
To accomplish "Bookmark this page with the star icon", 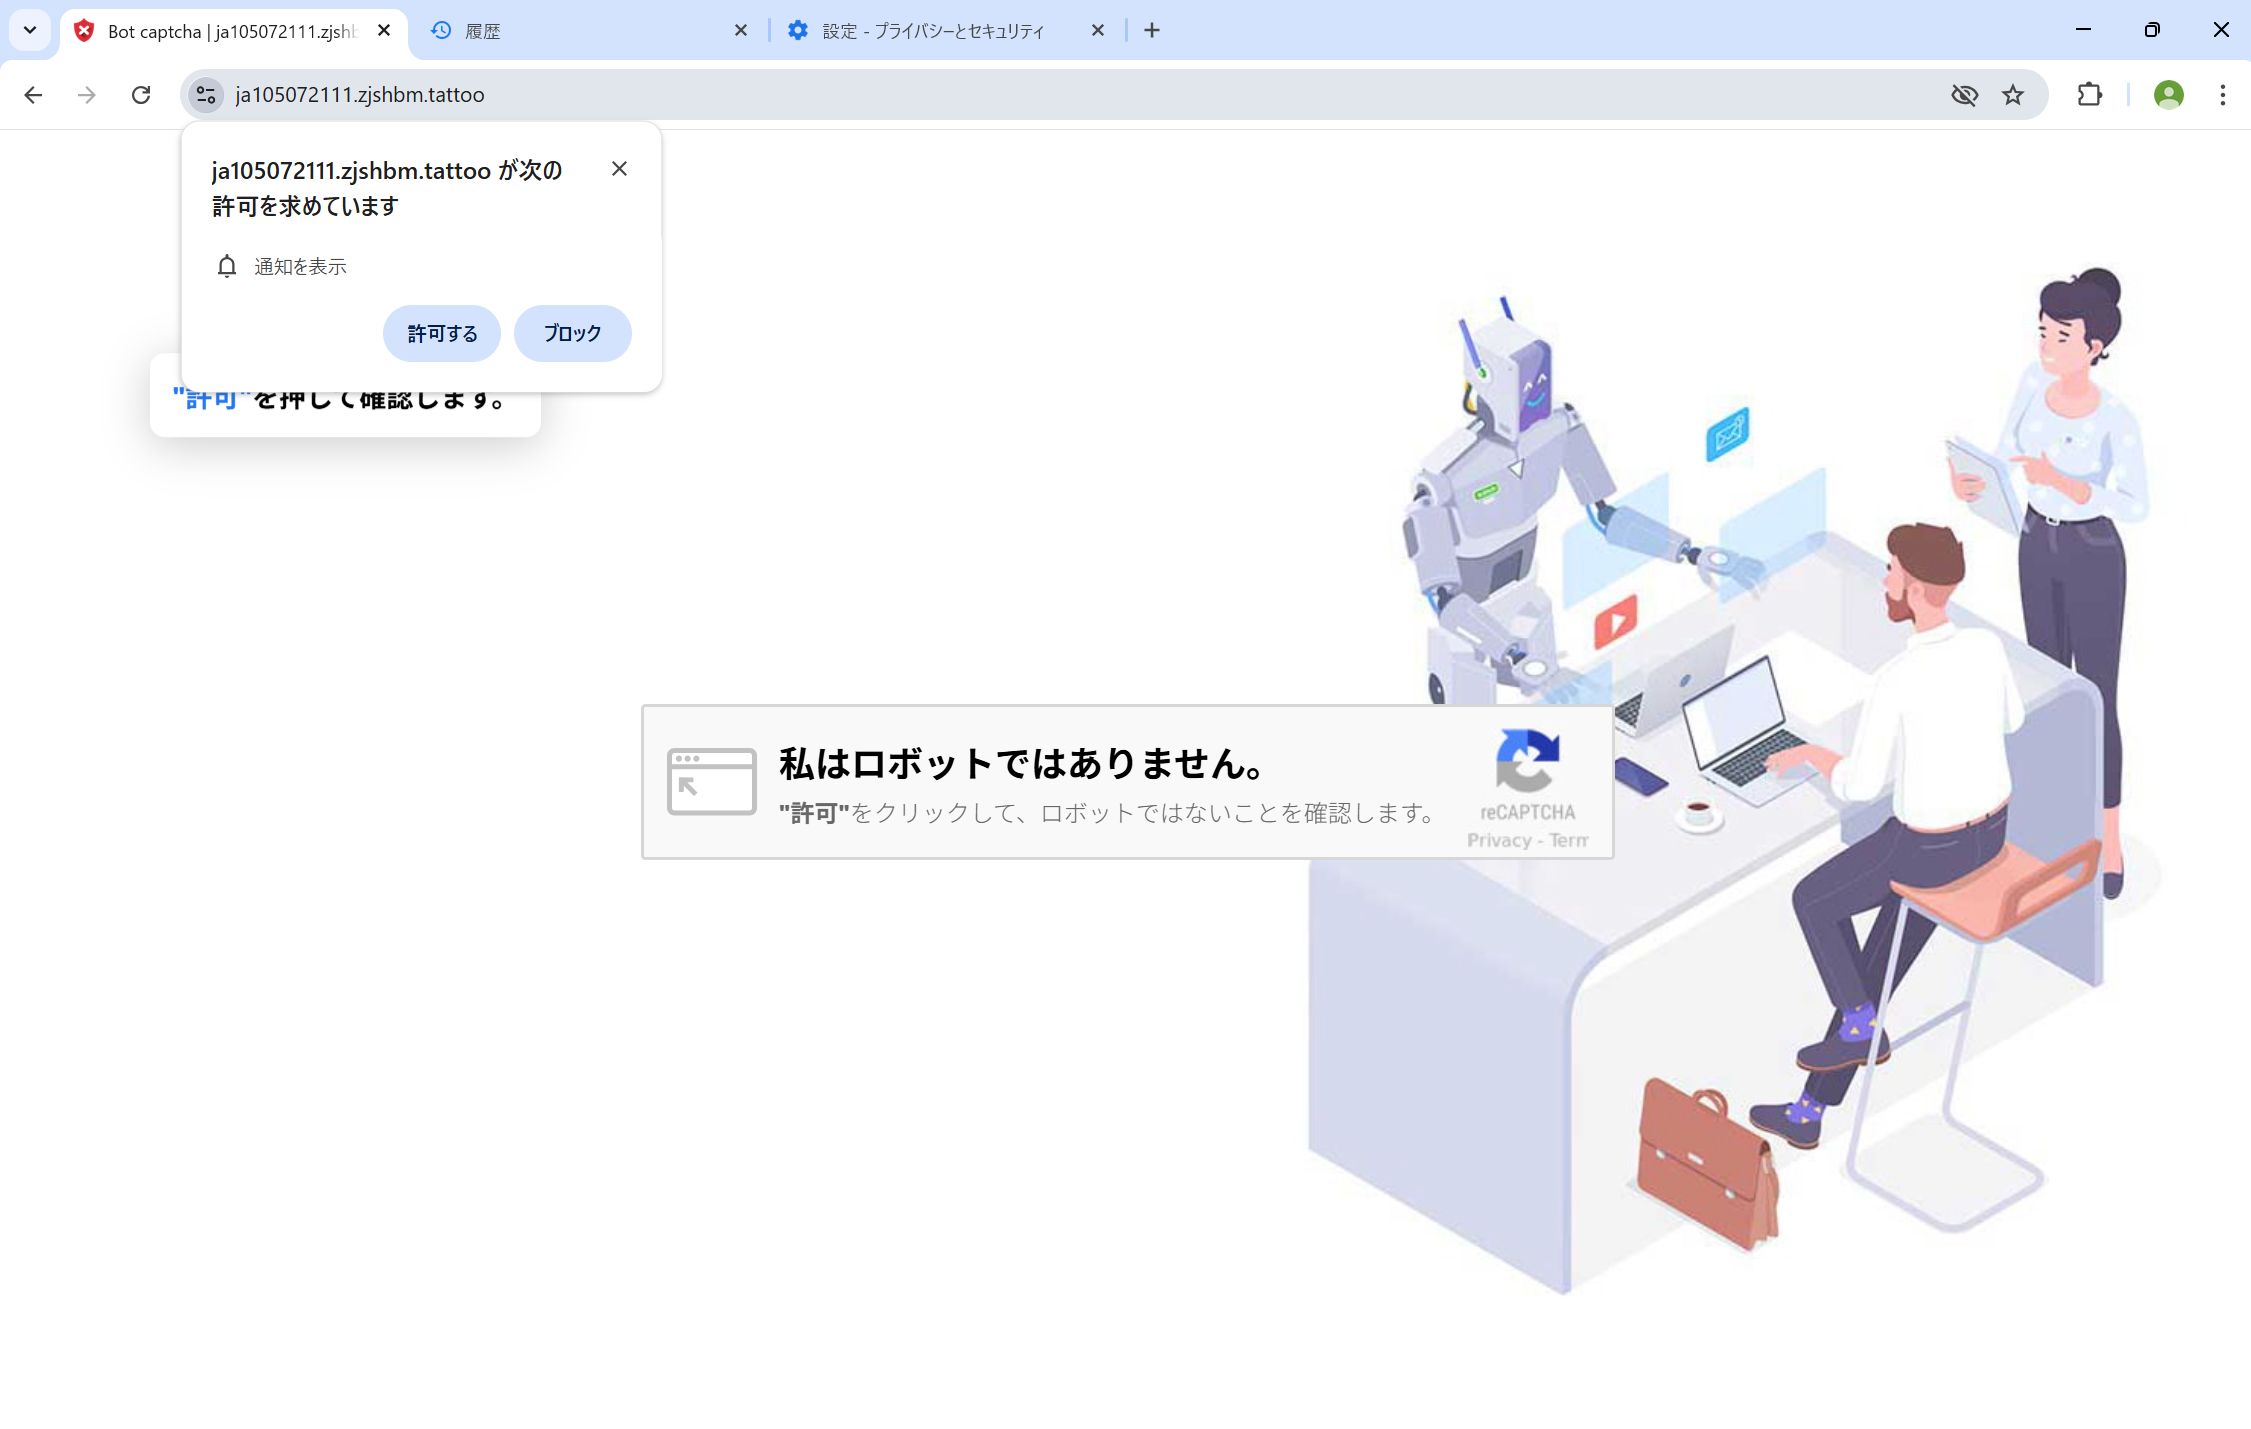I will (2013, 94).
